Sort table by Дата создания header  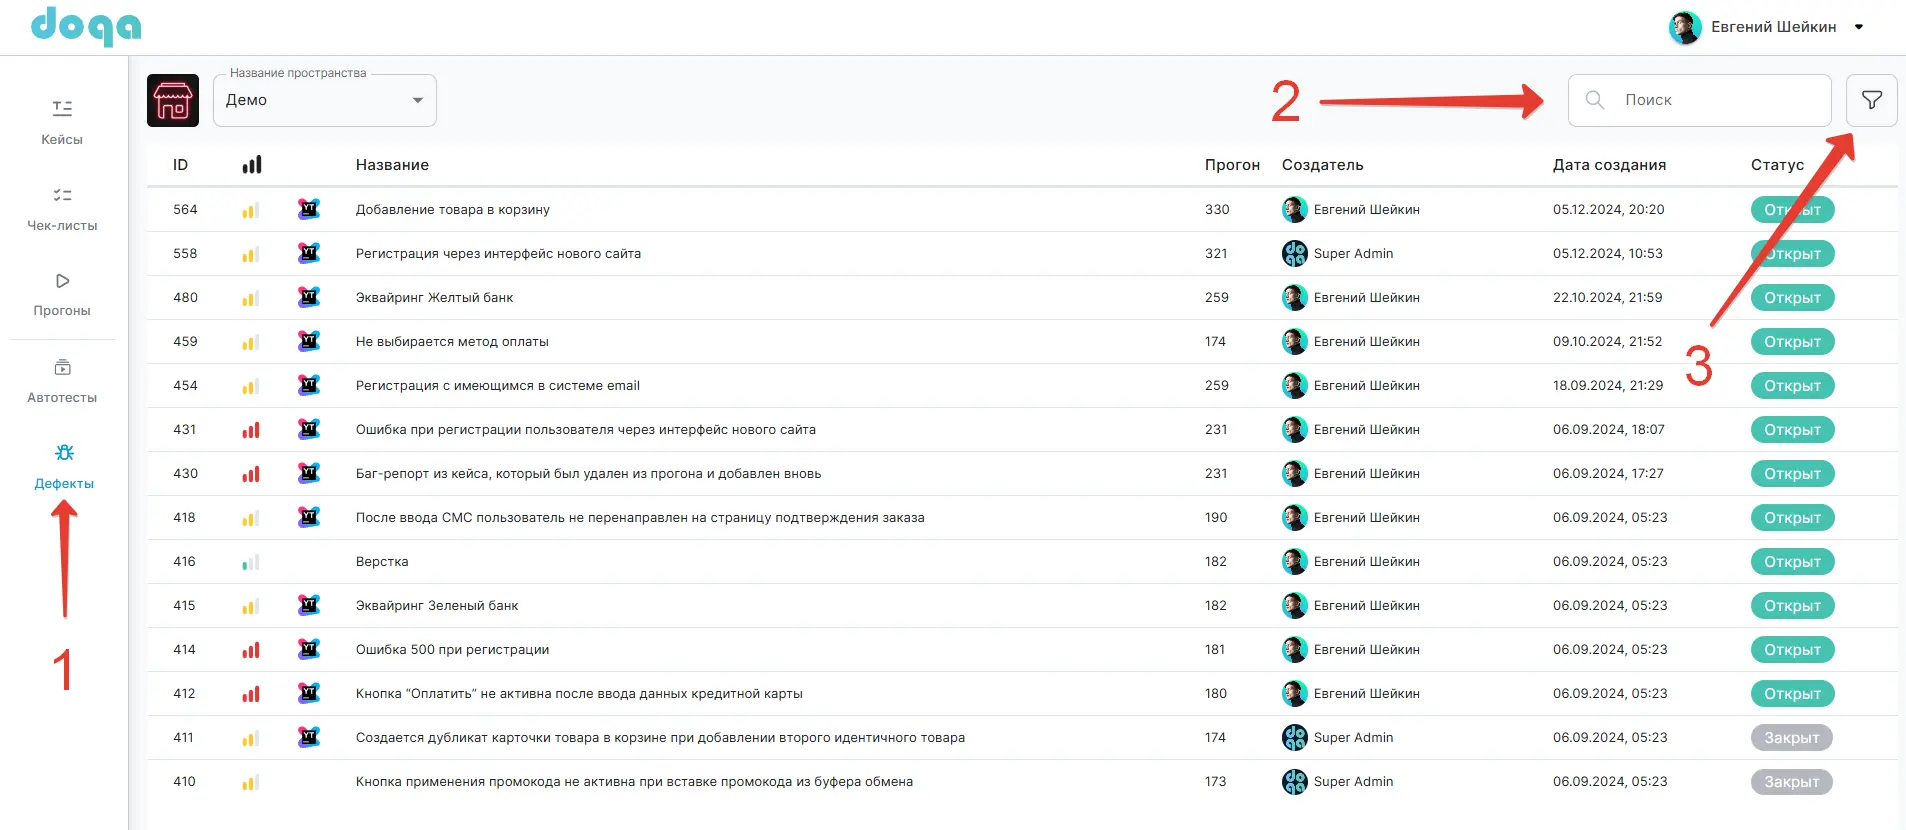click(1609, 165)
